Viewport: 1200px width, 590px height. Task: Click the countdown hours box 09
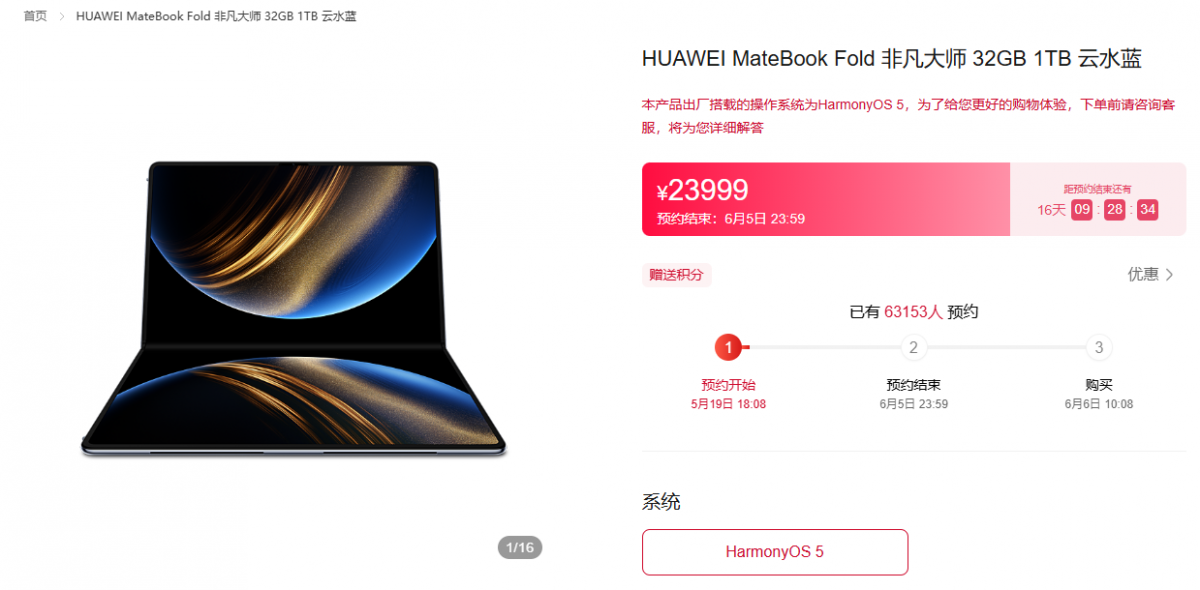(x=1081, y=210)
